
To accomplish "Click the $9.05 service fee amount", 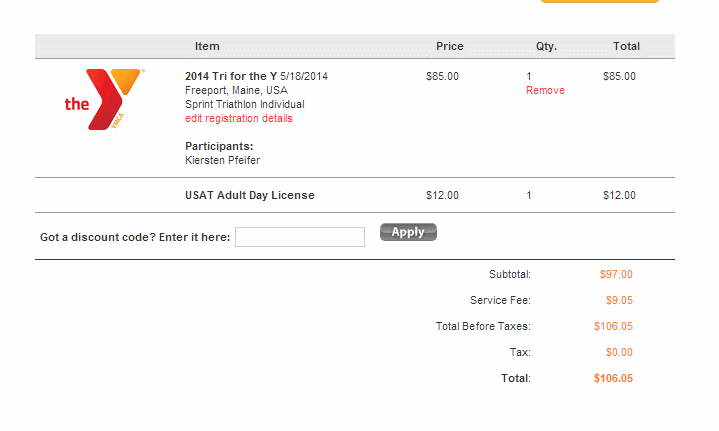I will (619, 300).
